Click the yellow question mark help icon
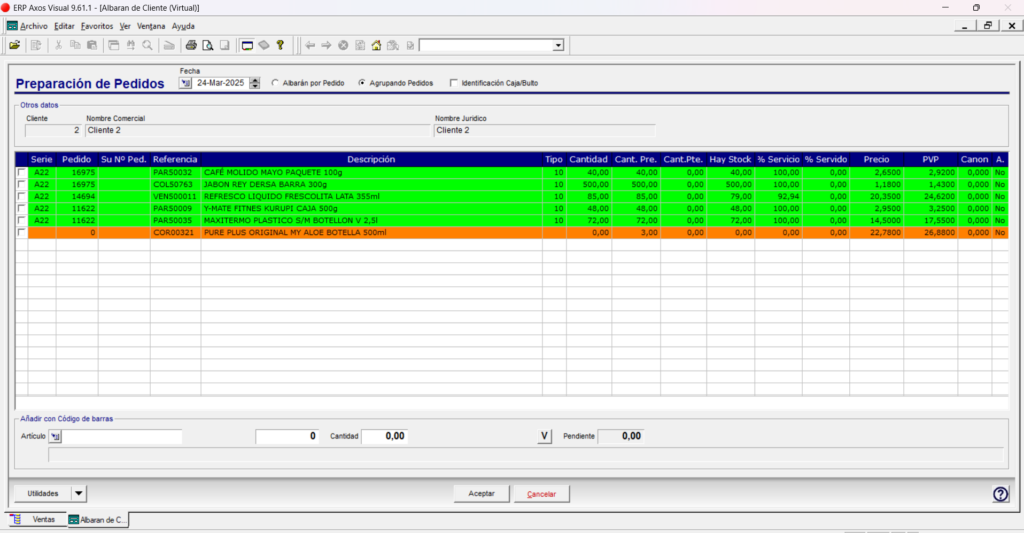The width and height of the screenshot is (1024, 533). tap(280, 45)
